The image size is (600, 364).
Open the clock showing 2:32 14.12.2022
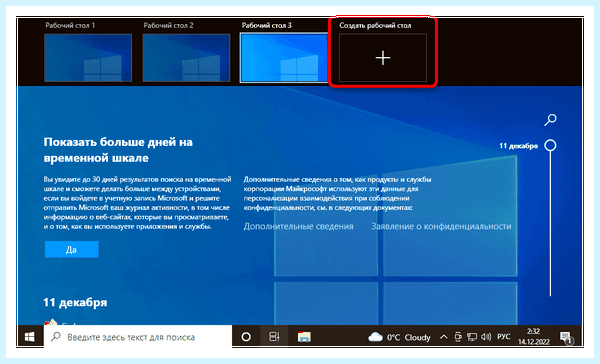534,337
